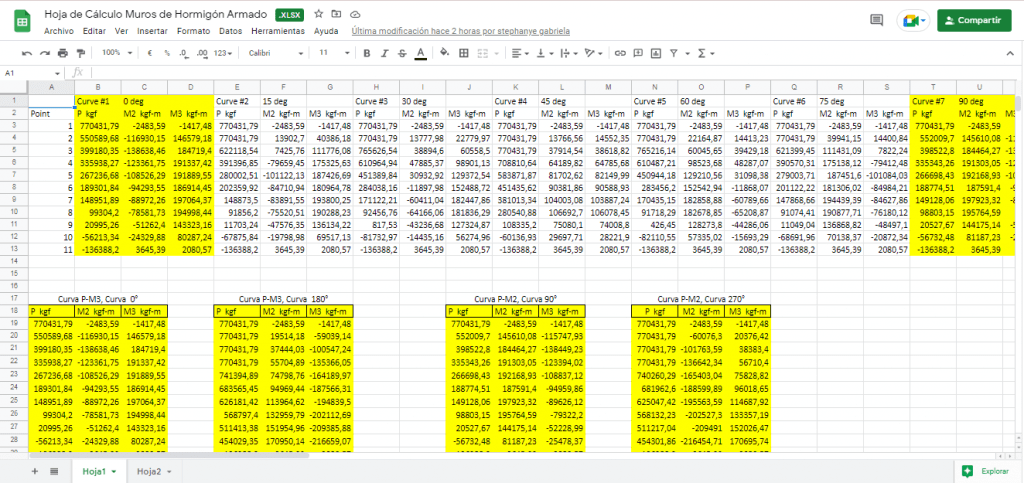
Task: Open the Formato menu
Action: tap(193, 31)
